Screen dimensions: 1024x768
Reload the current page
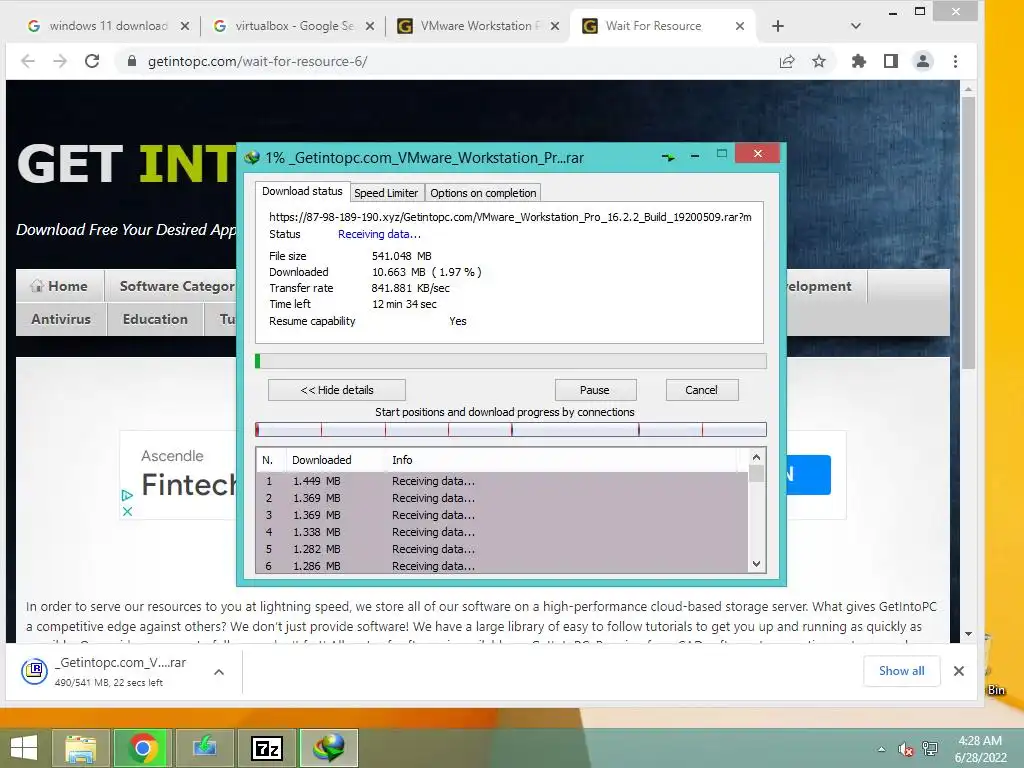92,61
